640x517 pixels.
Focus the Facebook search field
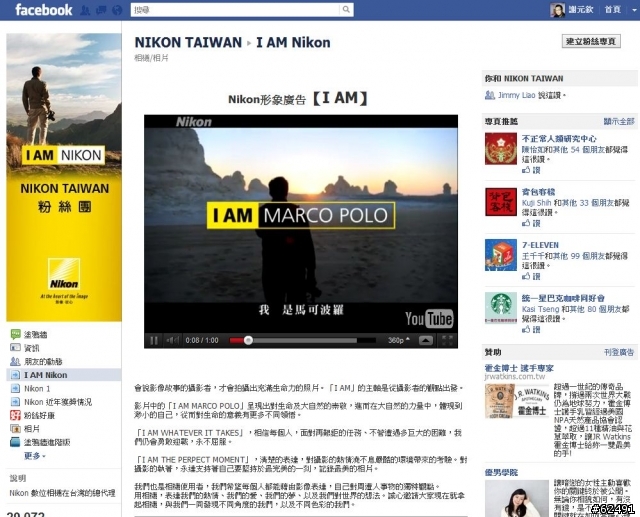coord(235,9)
